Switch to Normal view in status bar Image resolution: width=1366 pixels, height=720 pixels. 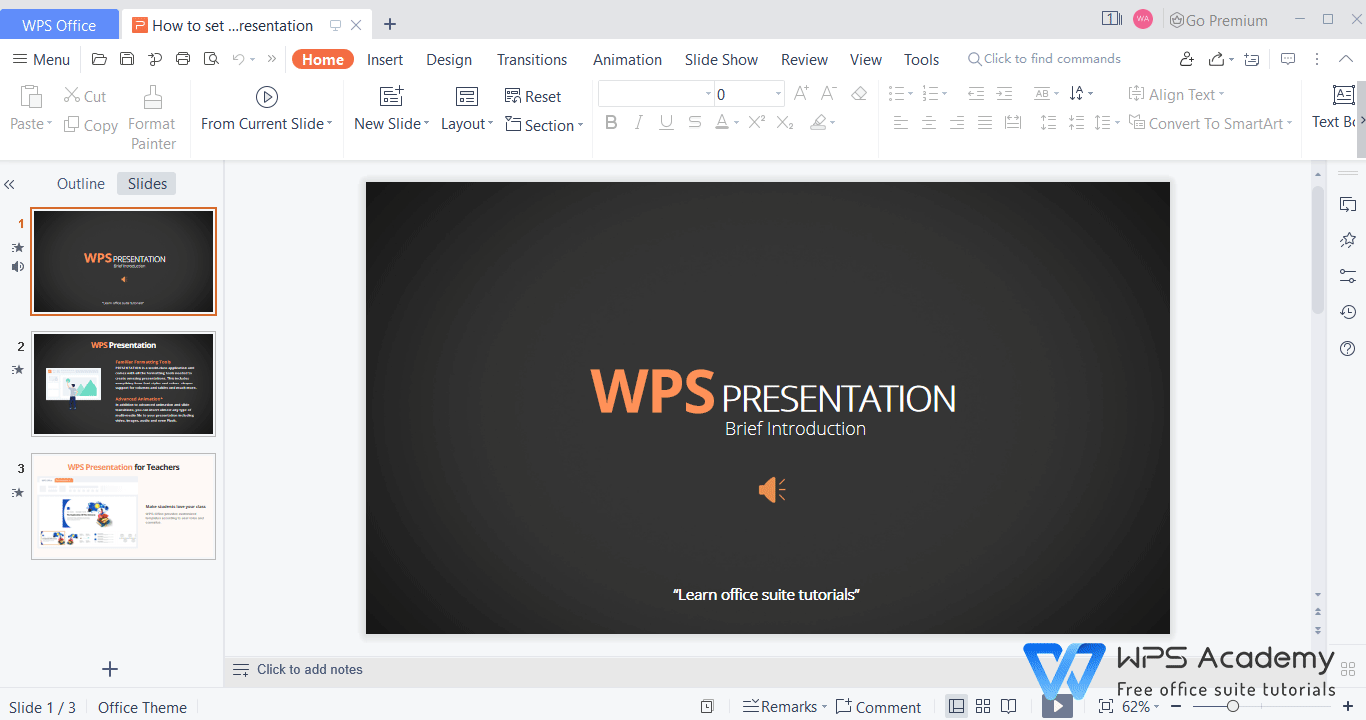click(x=957, y=707)
